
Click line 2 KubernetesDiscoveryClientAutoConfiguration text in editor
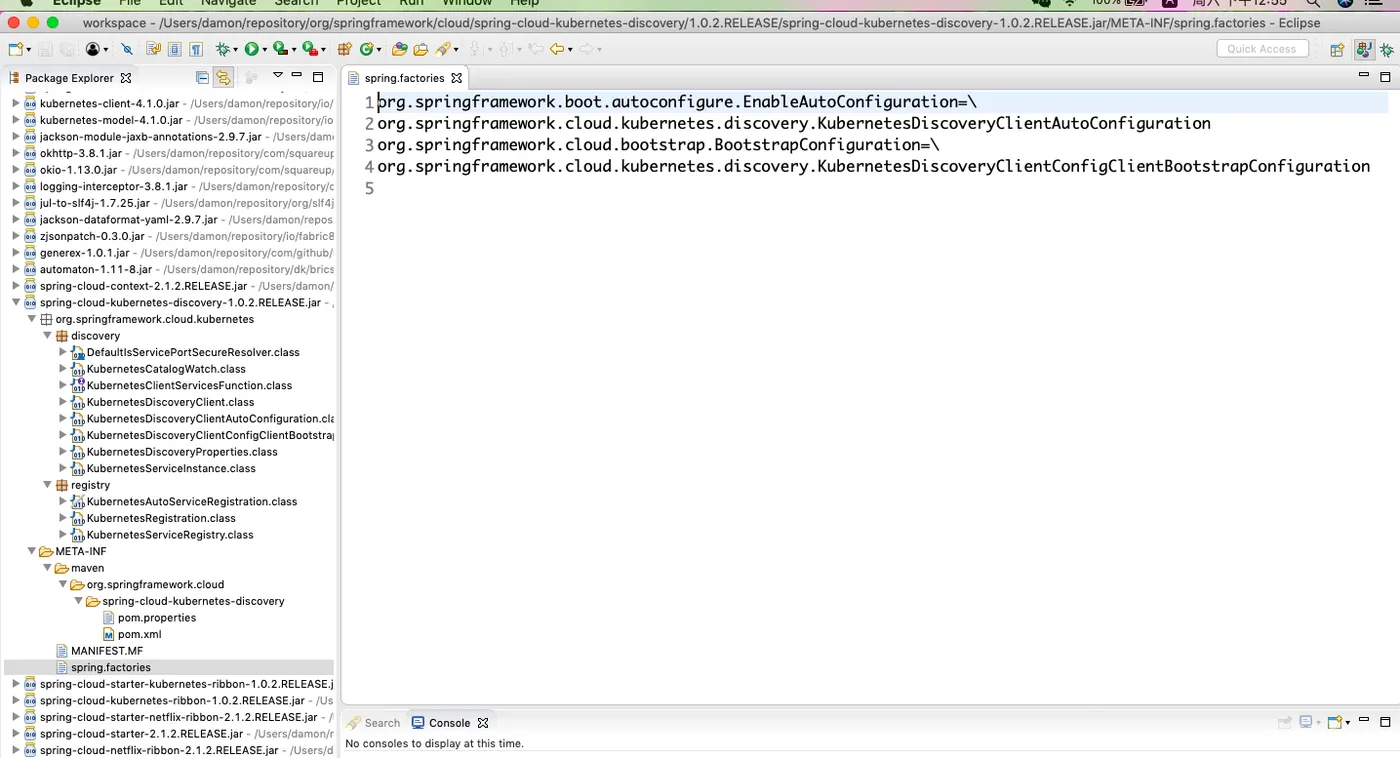1014,123
